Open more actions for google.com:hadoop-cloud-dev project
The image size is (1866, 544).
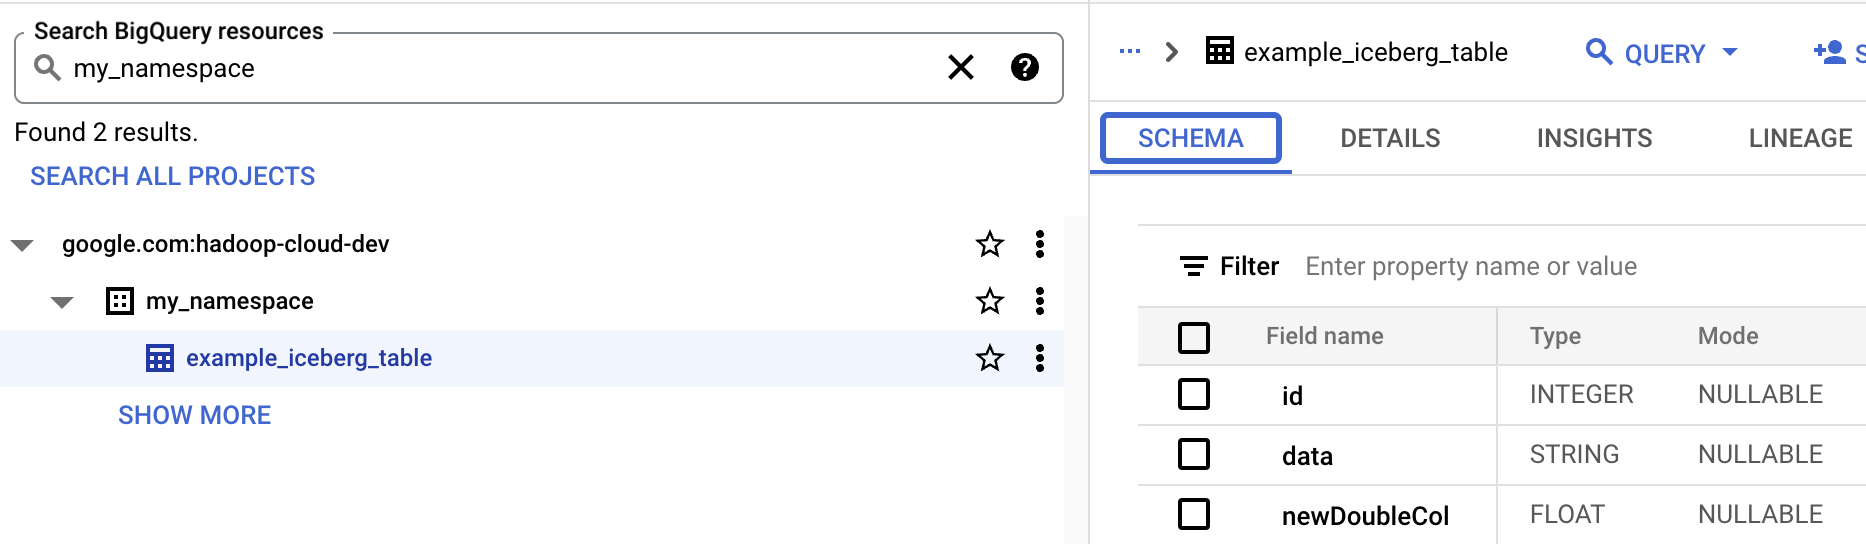1040,244
